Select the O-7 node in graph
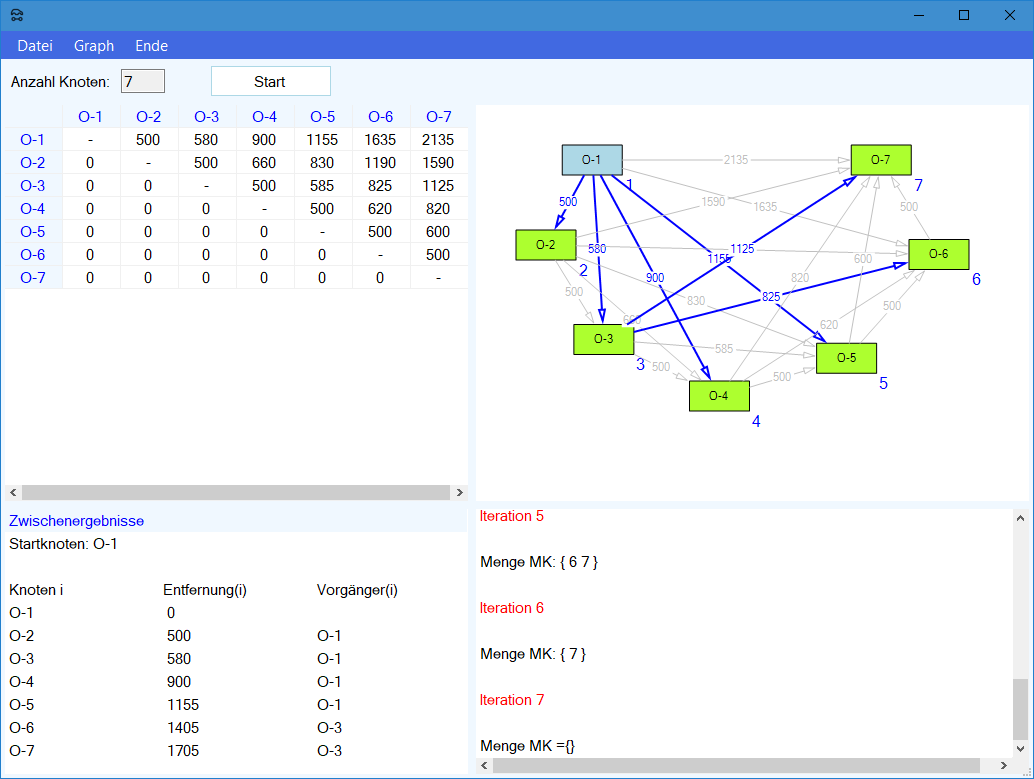The image size is (1034, 779). point(880,160)
